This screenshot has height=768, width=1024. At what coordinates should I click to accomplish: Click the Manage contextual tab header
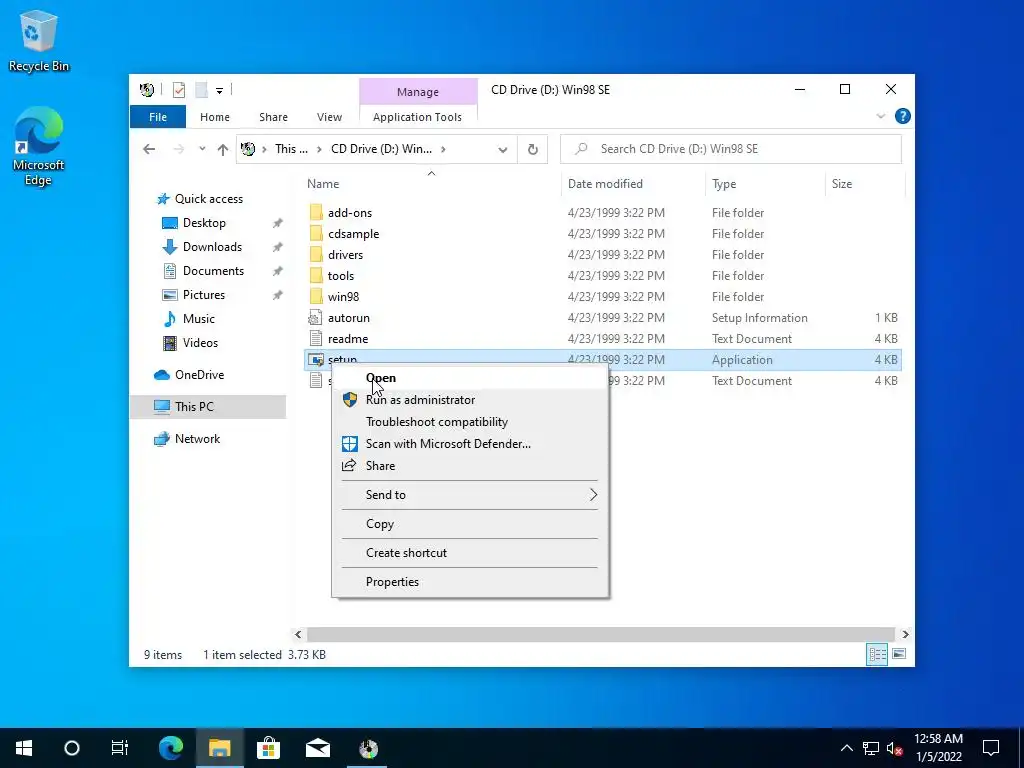point(418,92)
